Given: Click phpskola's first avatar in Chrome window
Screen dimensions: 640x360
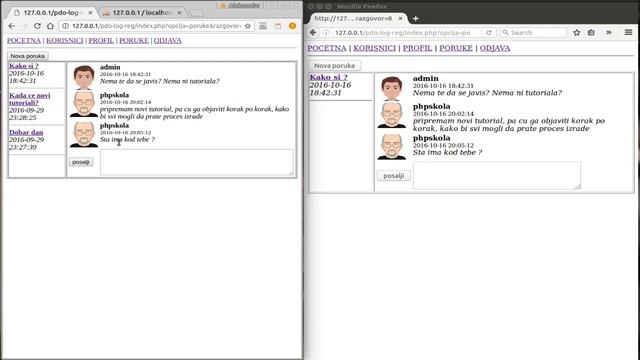Looking at the screenshot, I should click(x=84, y=104).
